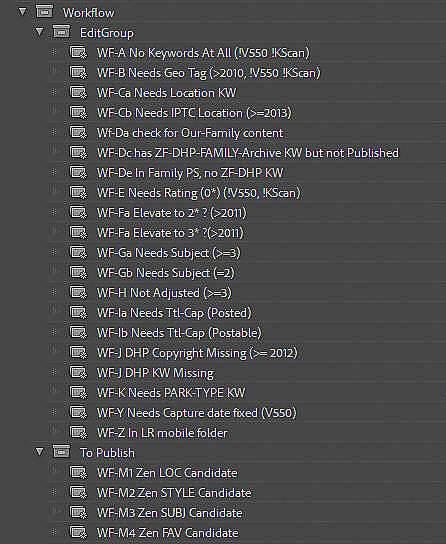Viewport: 446px width, 544px height.
Task: Select the EditGroup collection set label
Action: tap(107, 33)
